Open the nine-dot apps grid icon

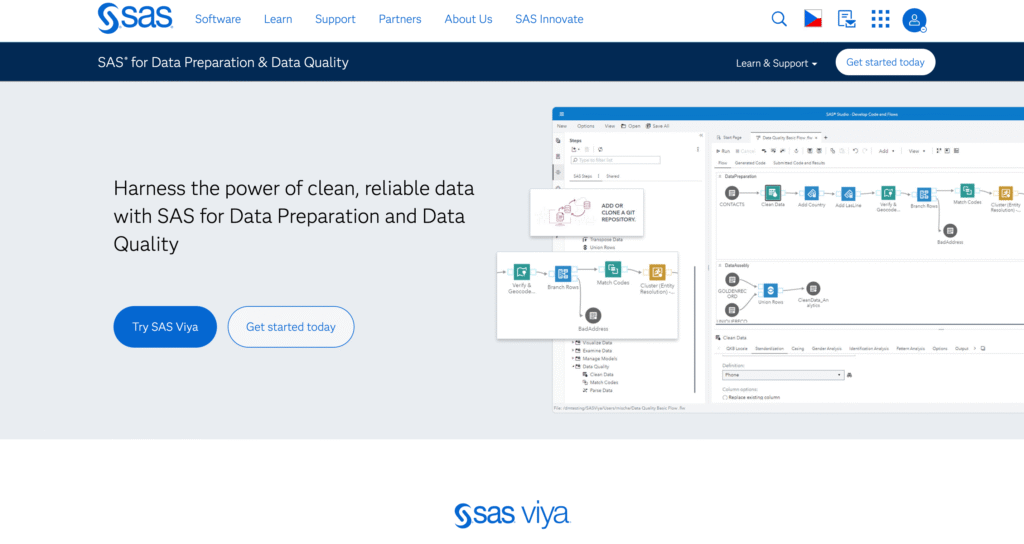pos(880,19)
